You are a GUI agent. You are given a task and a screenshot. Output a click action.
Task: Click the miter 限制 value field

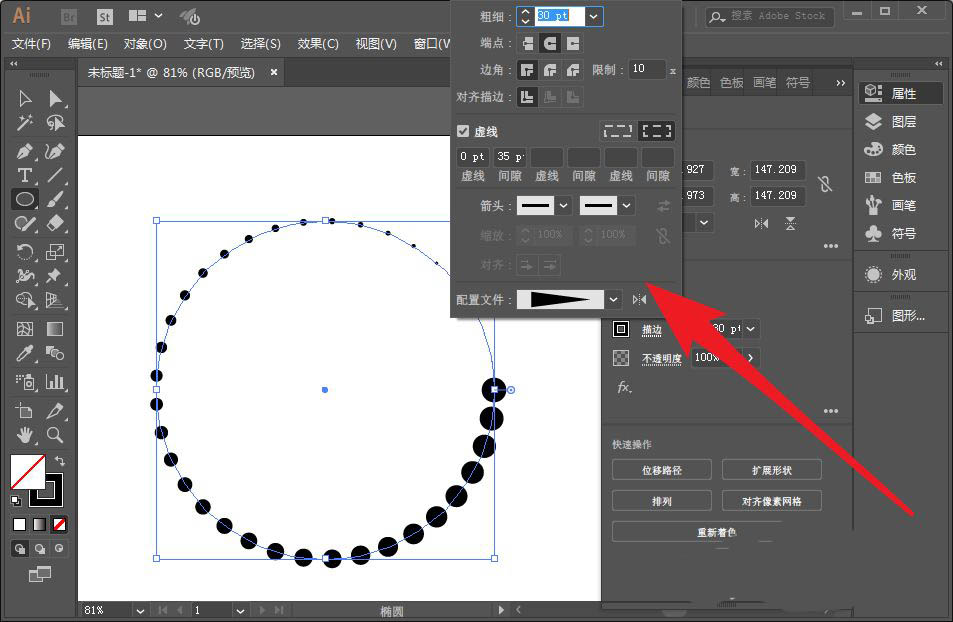[647, 69]
